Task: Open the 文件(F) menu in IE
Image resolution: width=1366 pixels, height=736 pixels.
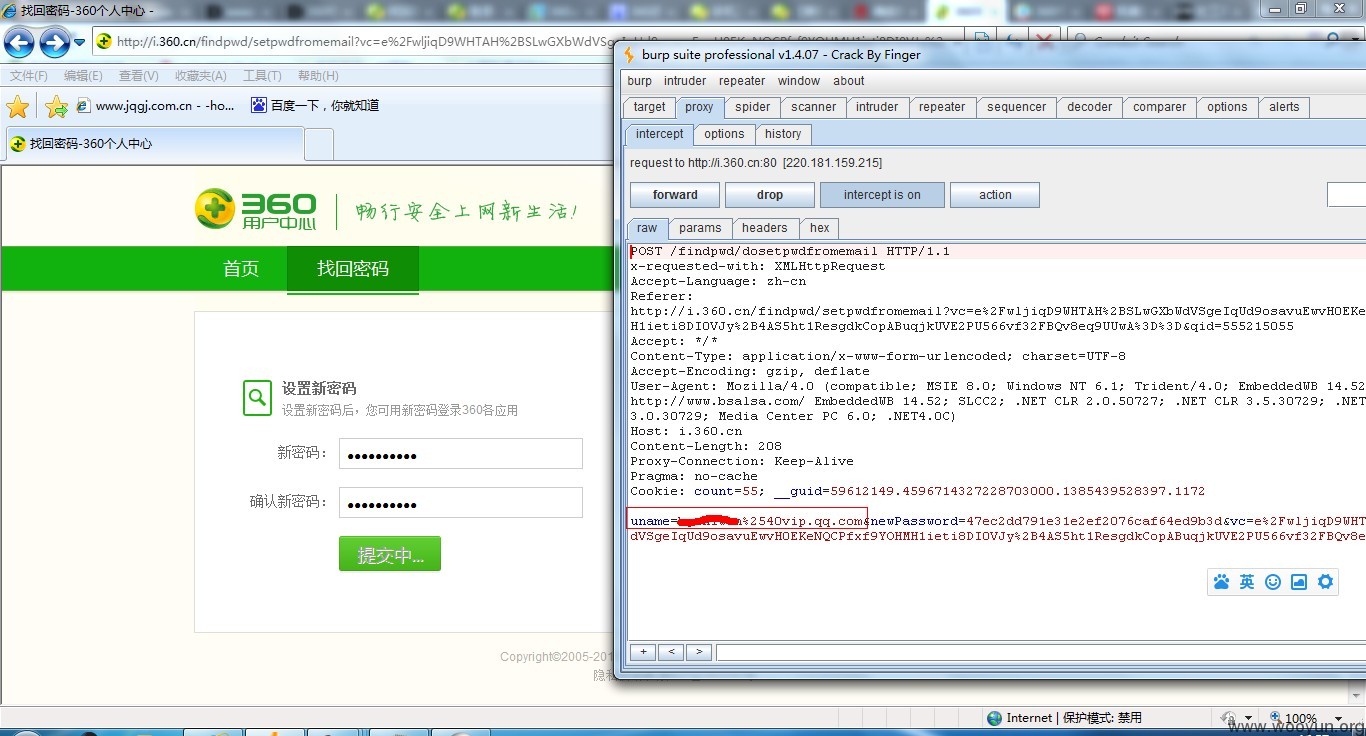Action: coord(28,76)
